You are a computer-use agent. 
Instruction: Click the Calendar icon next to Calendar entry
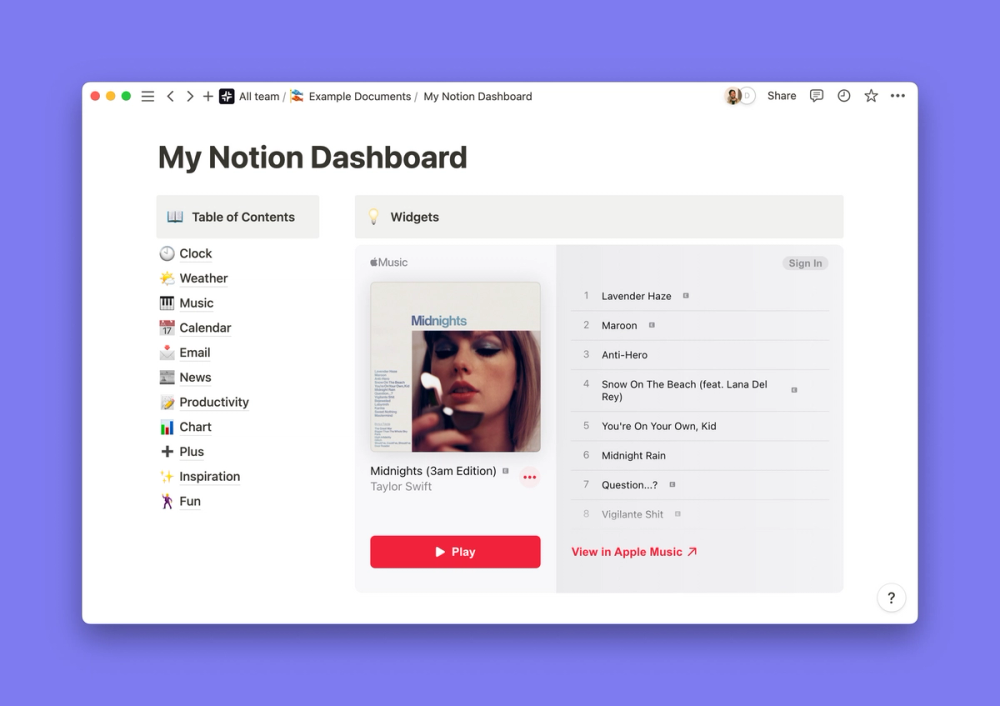pyautogui.click(x=165, y=327)
